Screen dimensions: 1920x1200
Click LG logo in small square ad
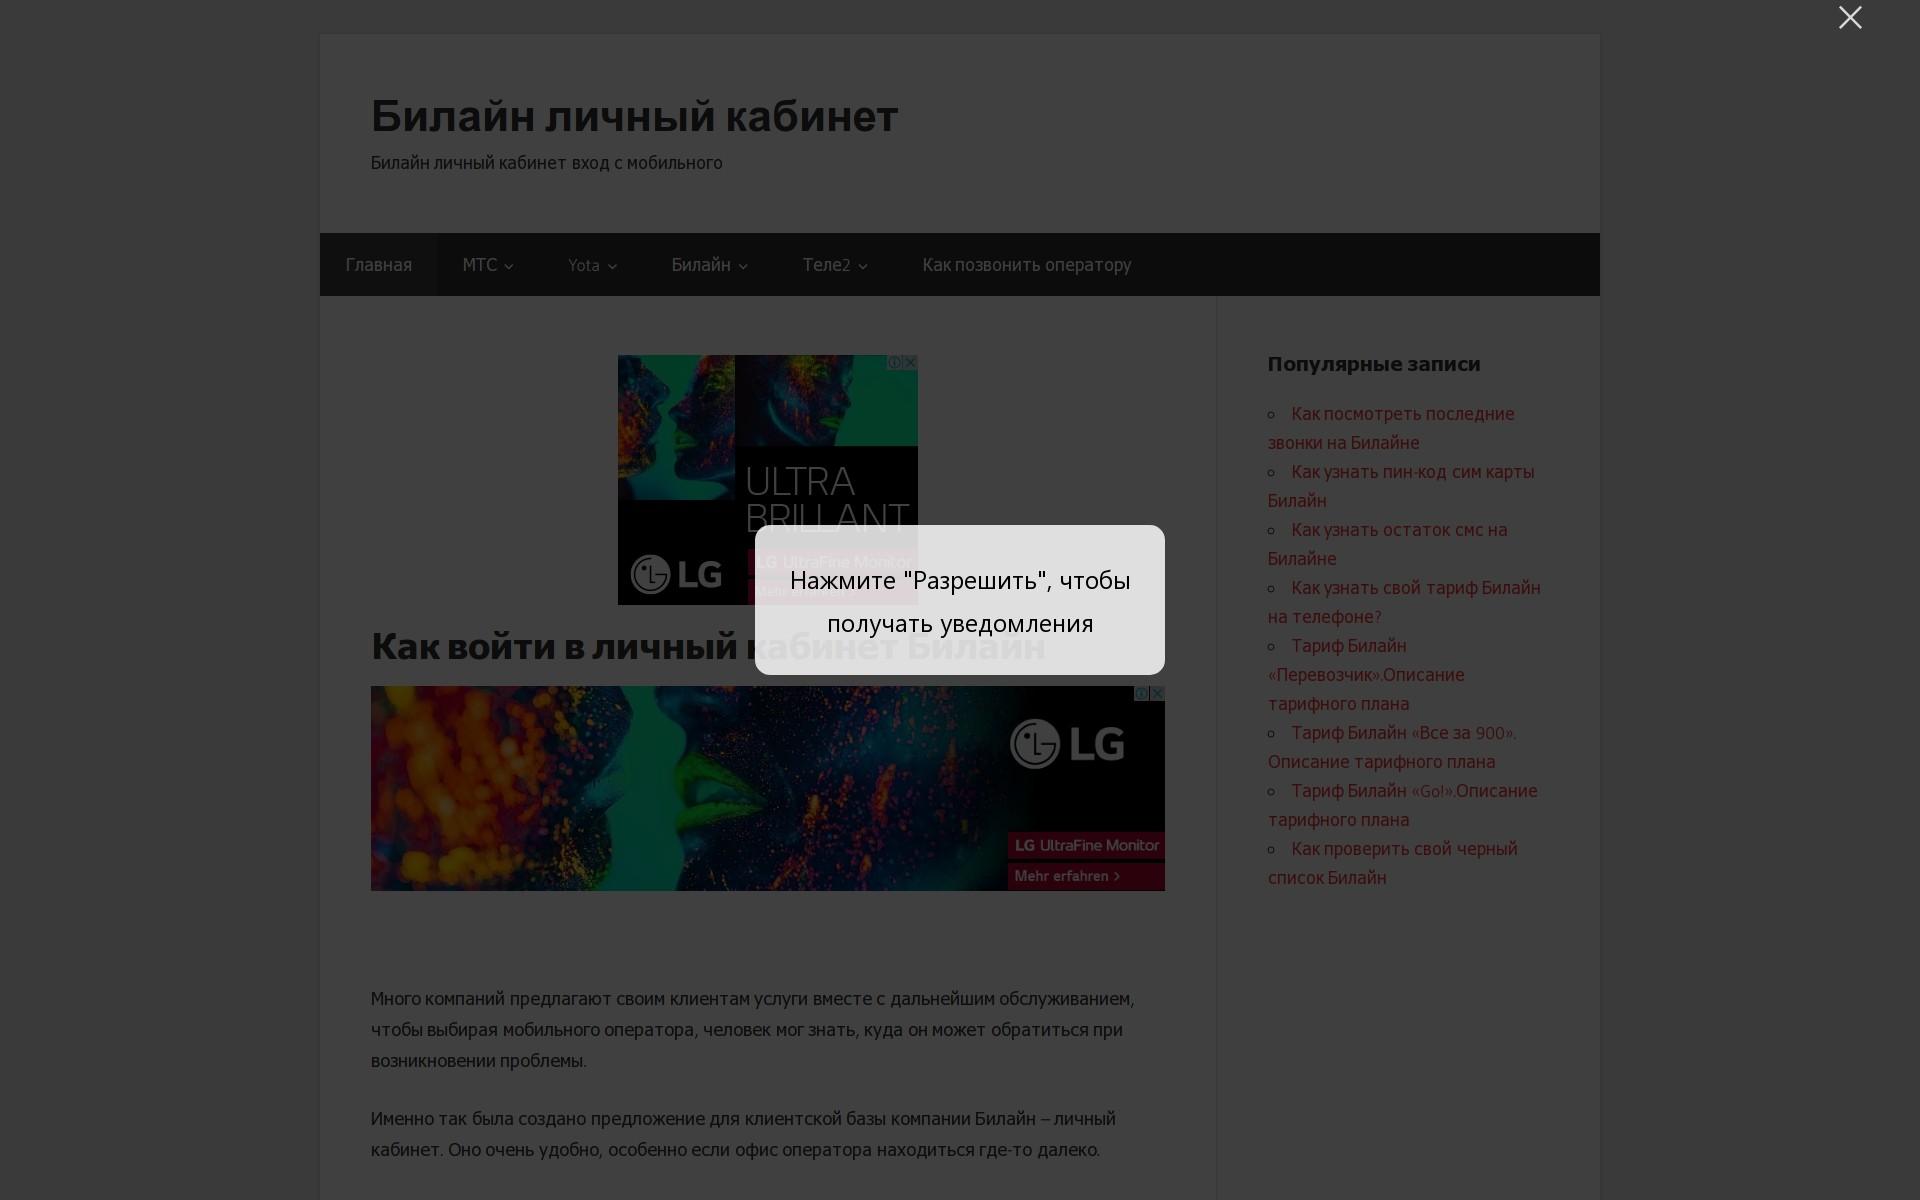pyautogui.click(x=676, y=574)
